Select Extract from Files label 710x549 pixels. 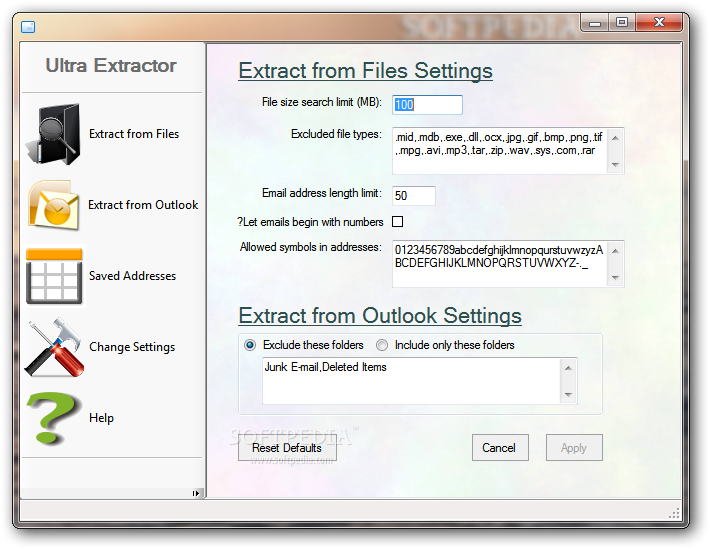[x=134, y=134]
